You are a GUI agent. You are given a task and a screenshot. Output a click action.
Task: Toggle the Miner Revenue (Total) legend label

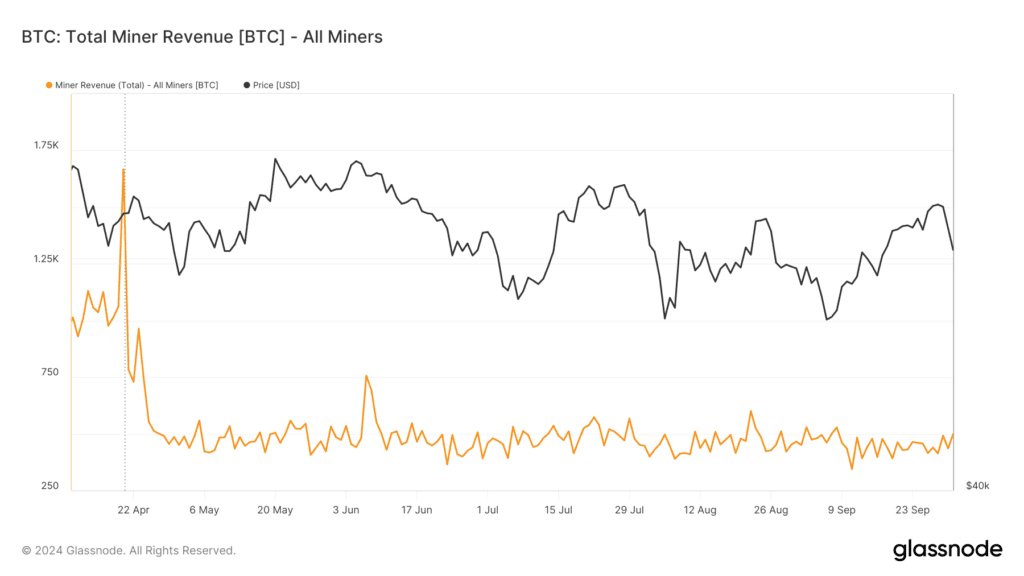136,85
